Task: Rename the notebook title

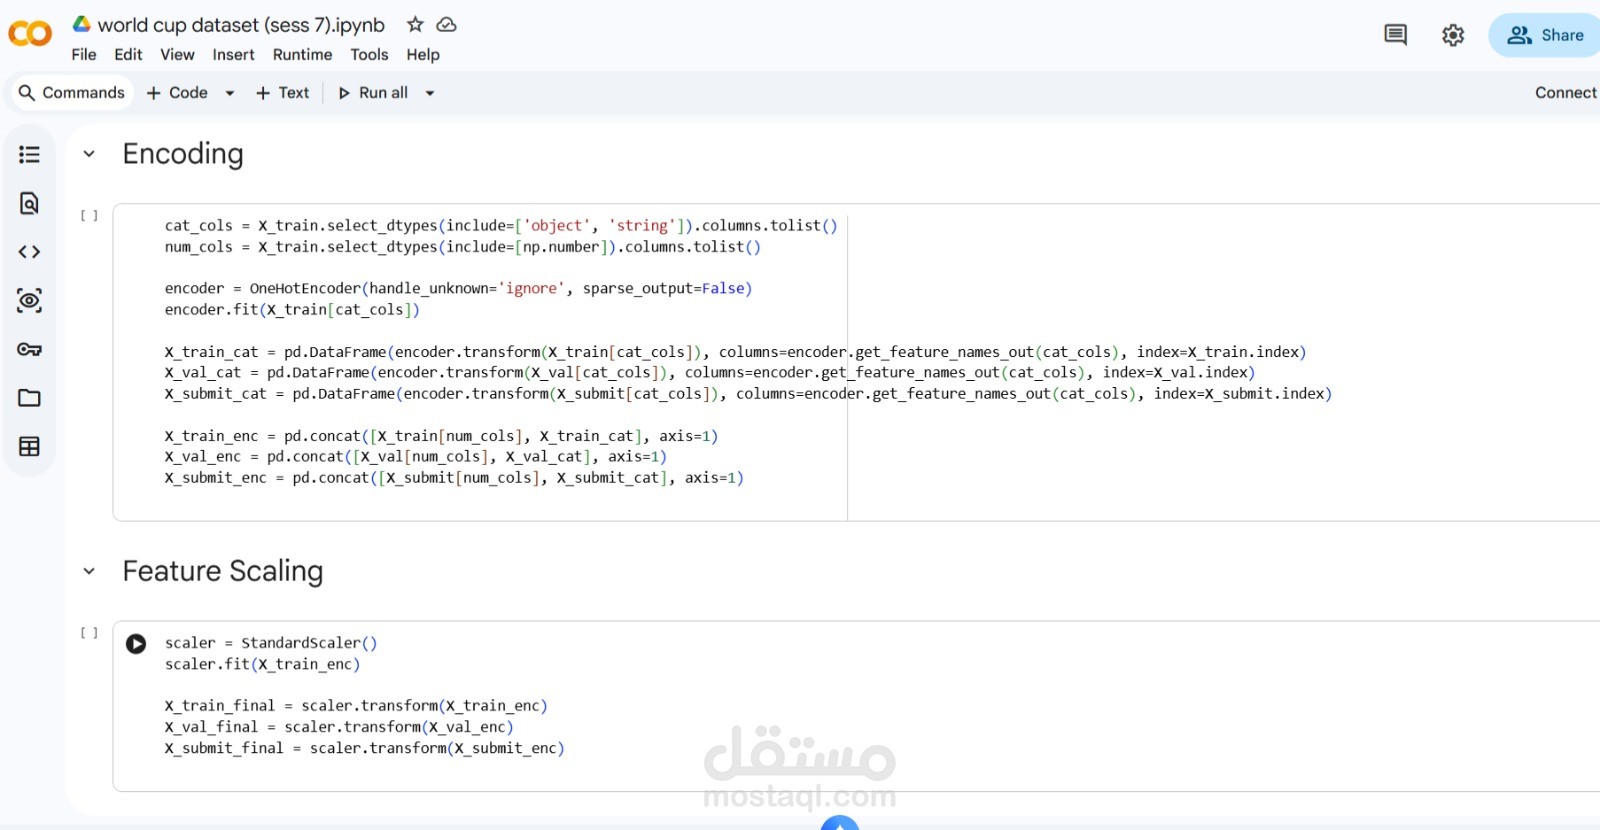Action: (x=241, y=25)
